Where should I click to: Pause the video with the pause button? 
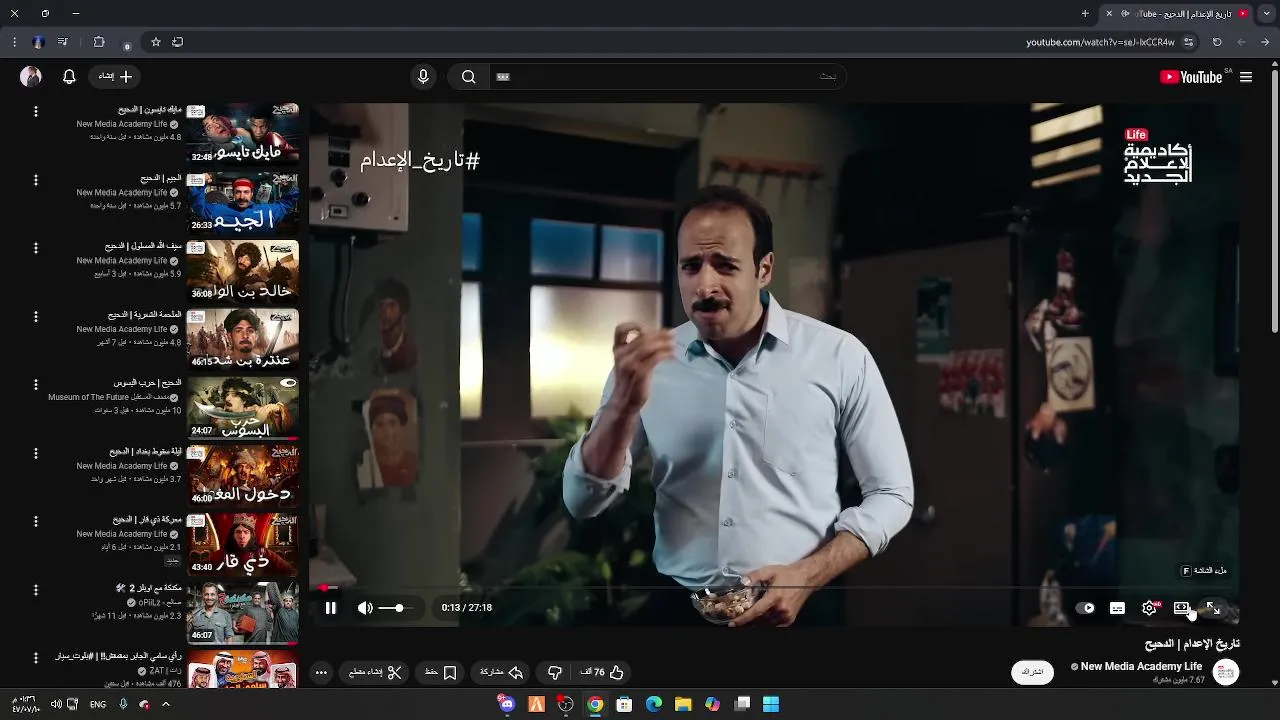[x=330, y=607]
